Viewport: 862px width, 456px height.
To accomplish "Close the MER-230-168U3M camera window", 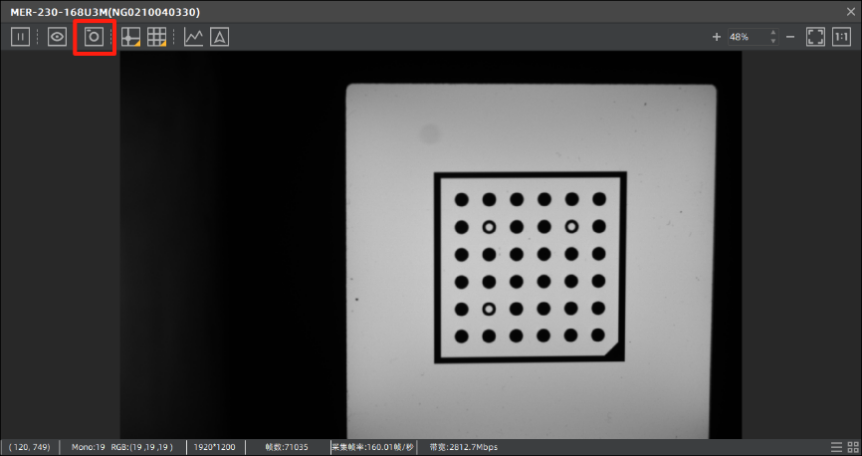I will 848,11.
